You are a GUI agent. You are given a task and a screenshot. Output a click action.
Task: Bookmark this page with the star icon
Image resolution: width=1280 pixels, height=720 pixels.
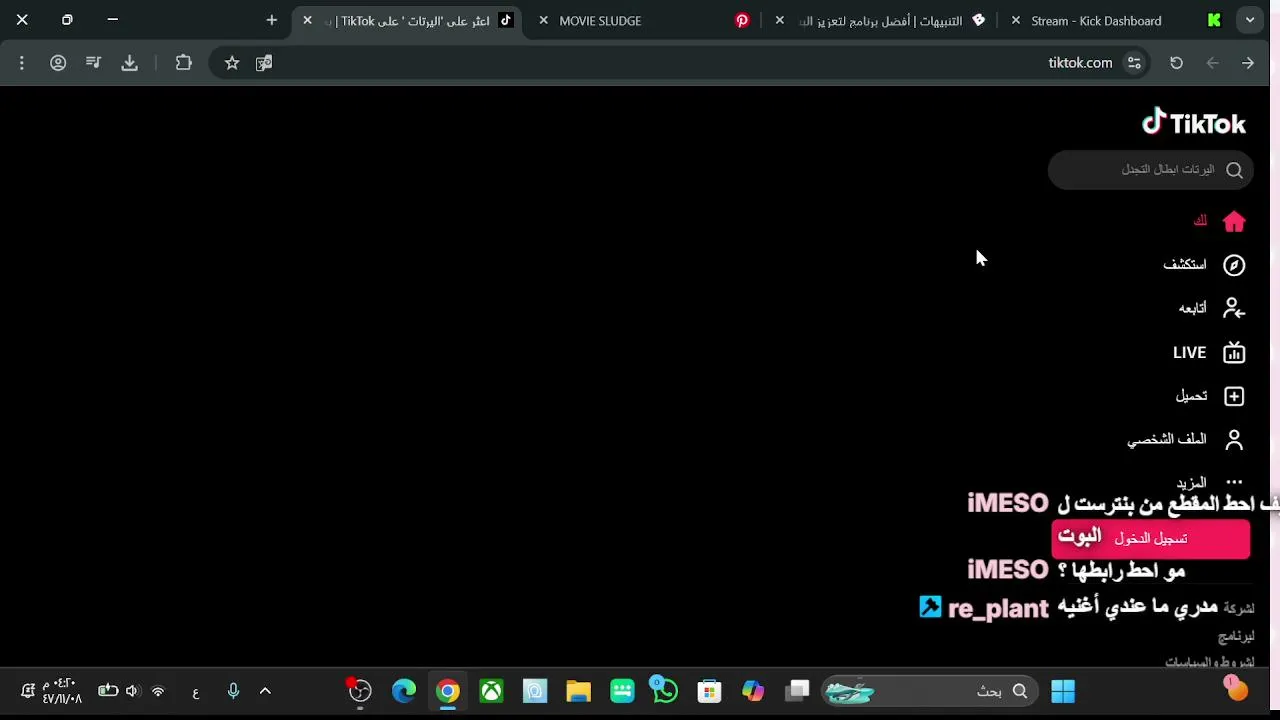click(232, 63)
